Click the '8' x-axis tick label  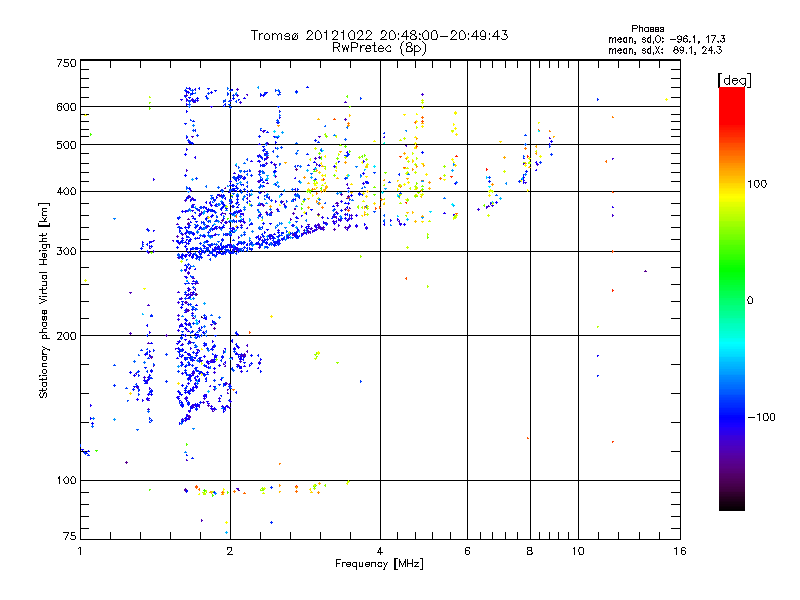click(530, 551)
